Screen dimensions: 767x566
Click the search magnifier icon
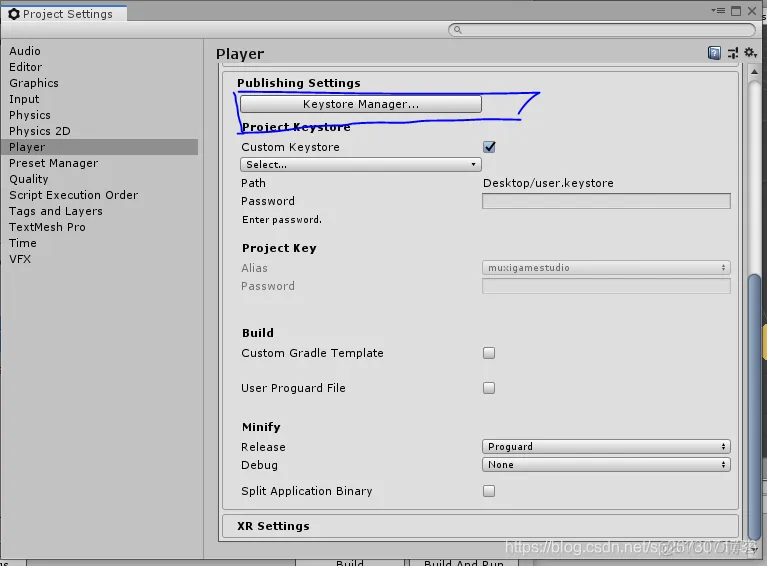(457, 30)
